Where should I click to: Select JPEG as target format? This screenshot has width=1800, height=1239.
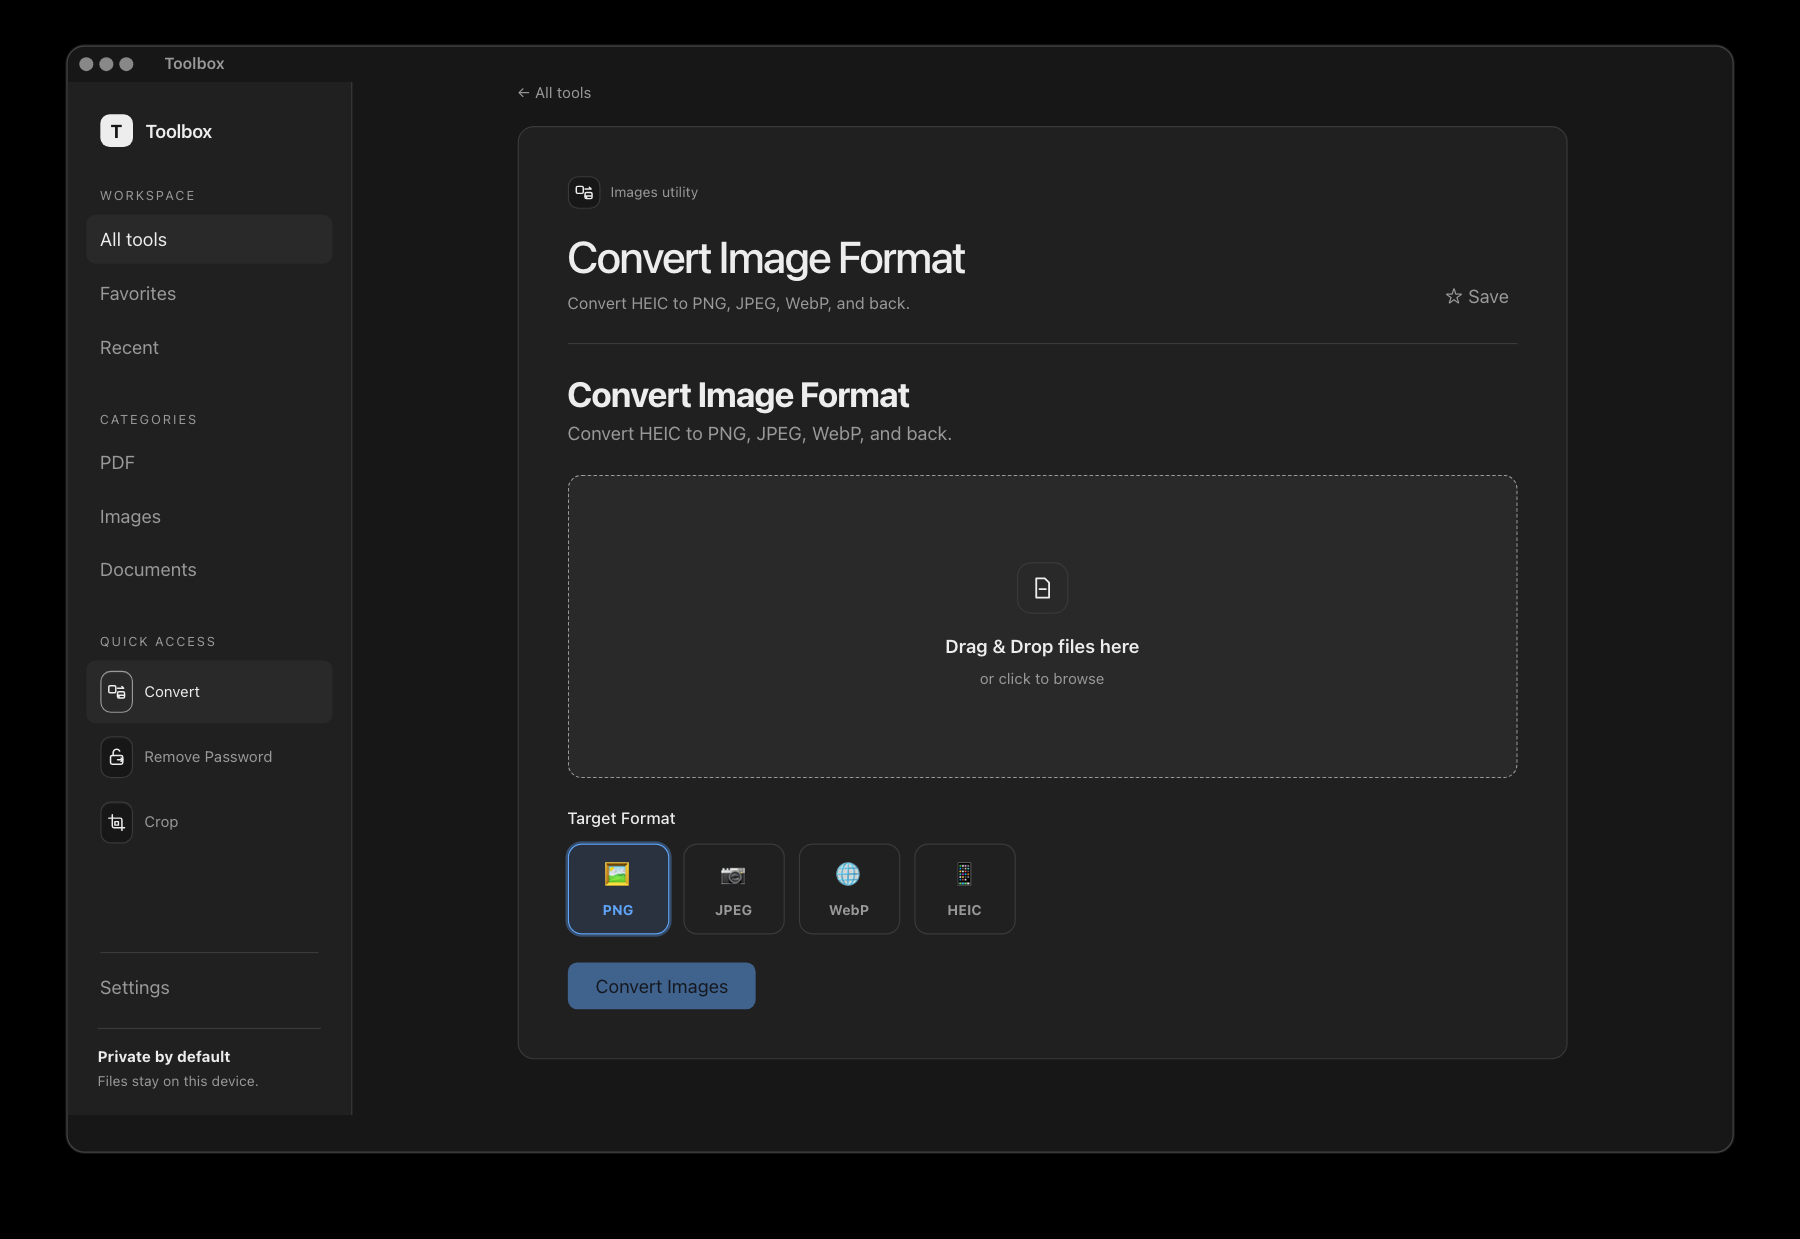[x=734, y=889]
